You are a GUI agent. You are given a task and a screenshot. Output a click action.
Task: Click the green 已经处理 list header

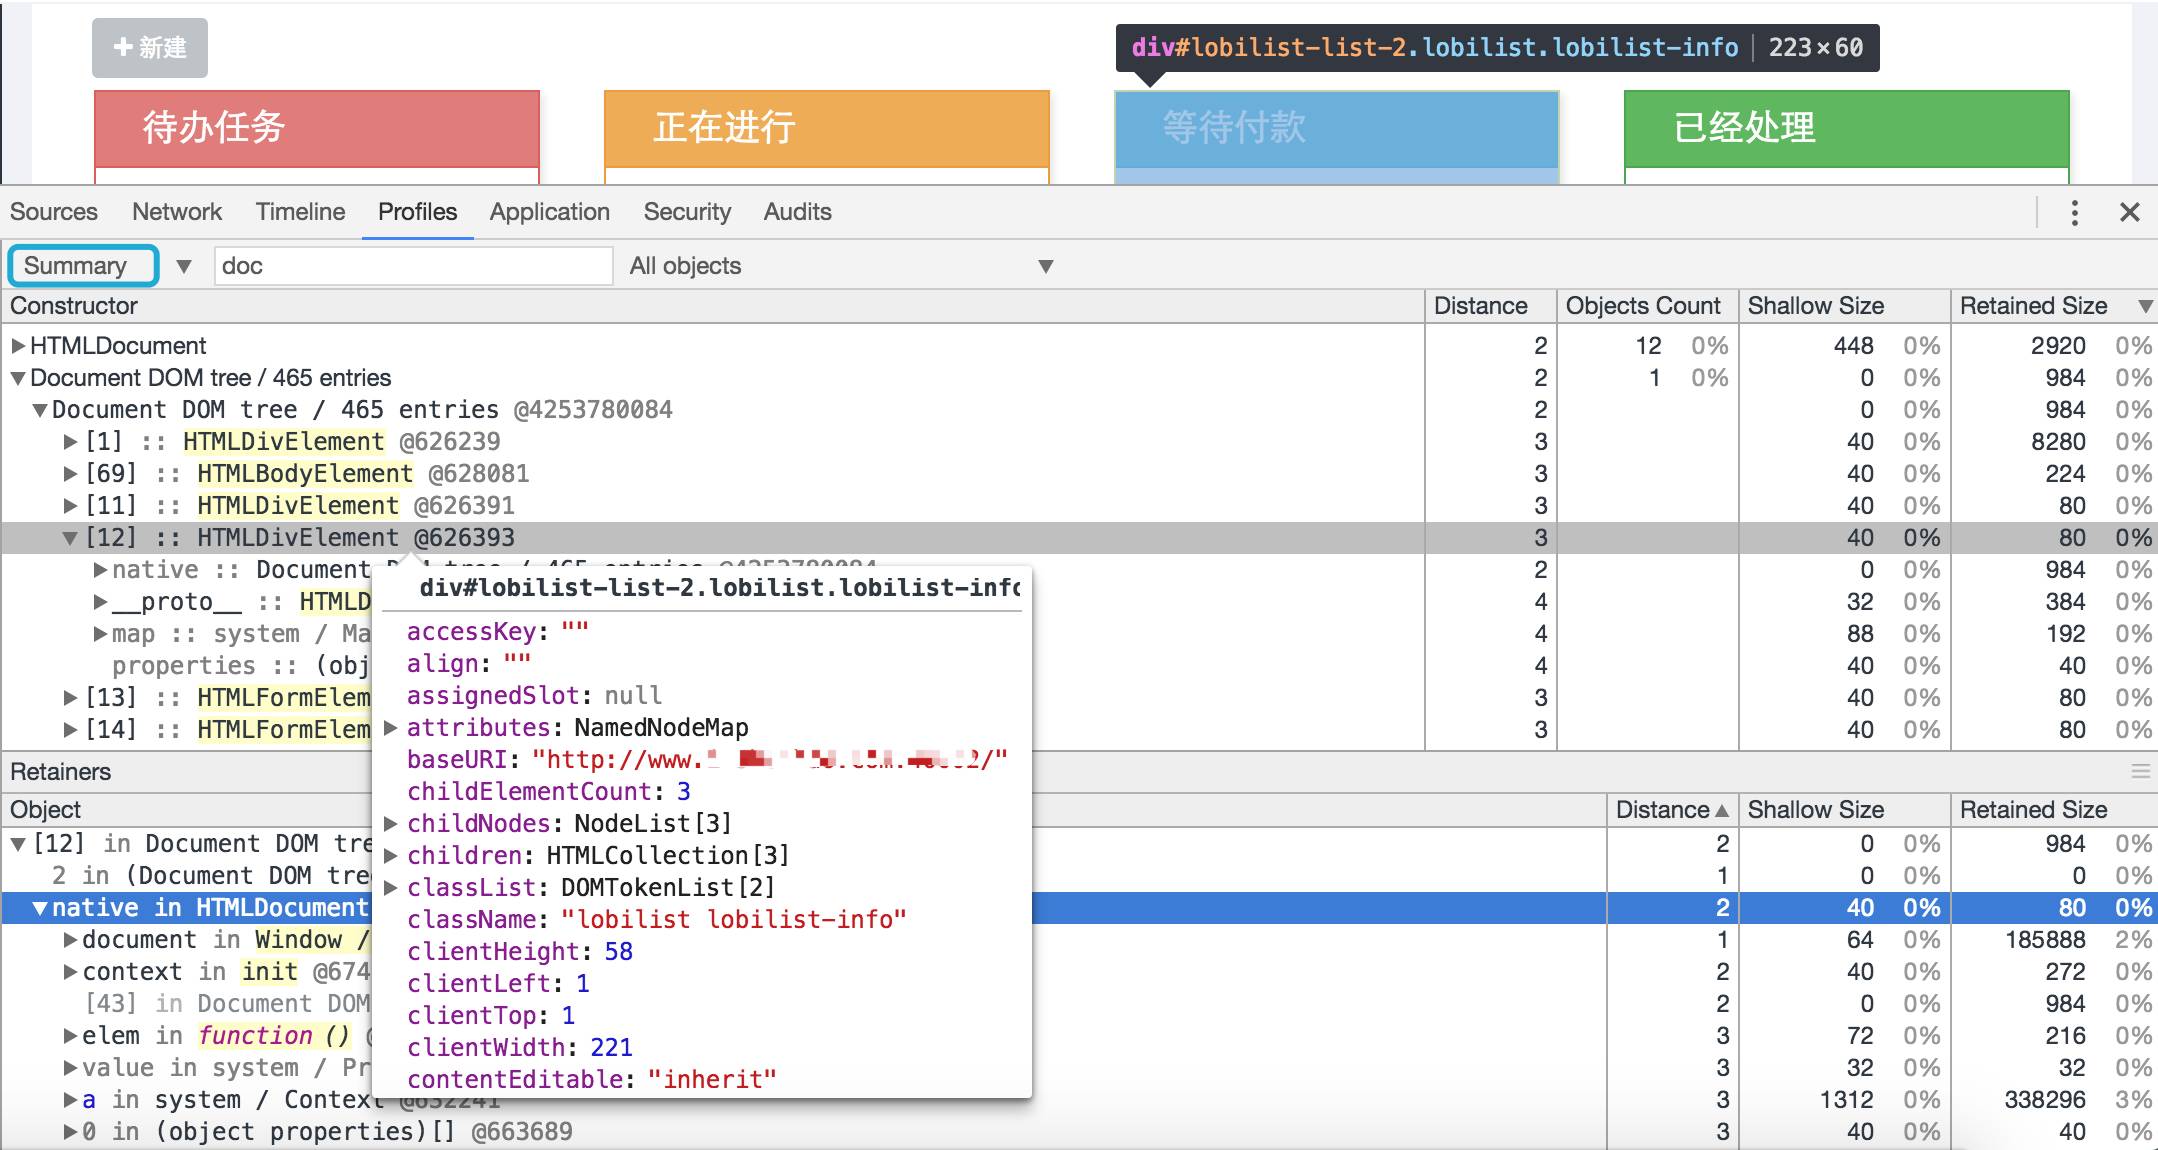(x=1845, y=128)
